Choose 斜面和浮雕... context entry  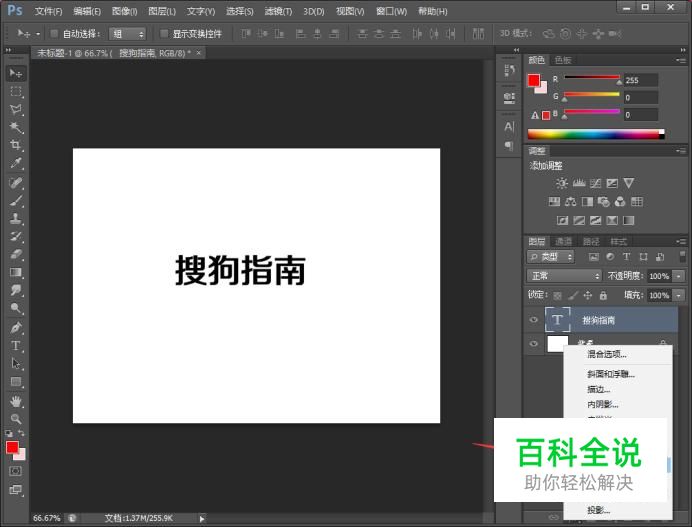point(611,374)
